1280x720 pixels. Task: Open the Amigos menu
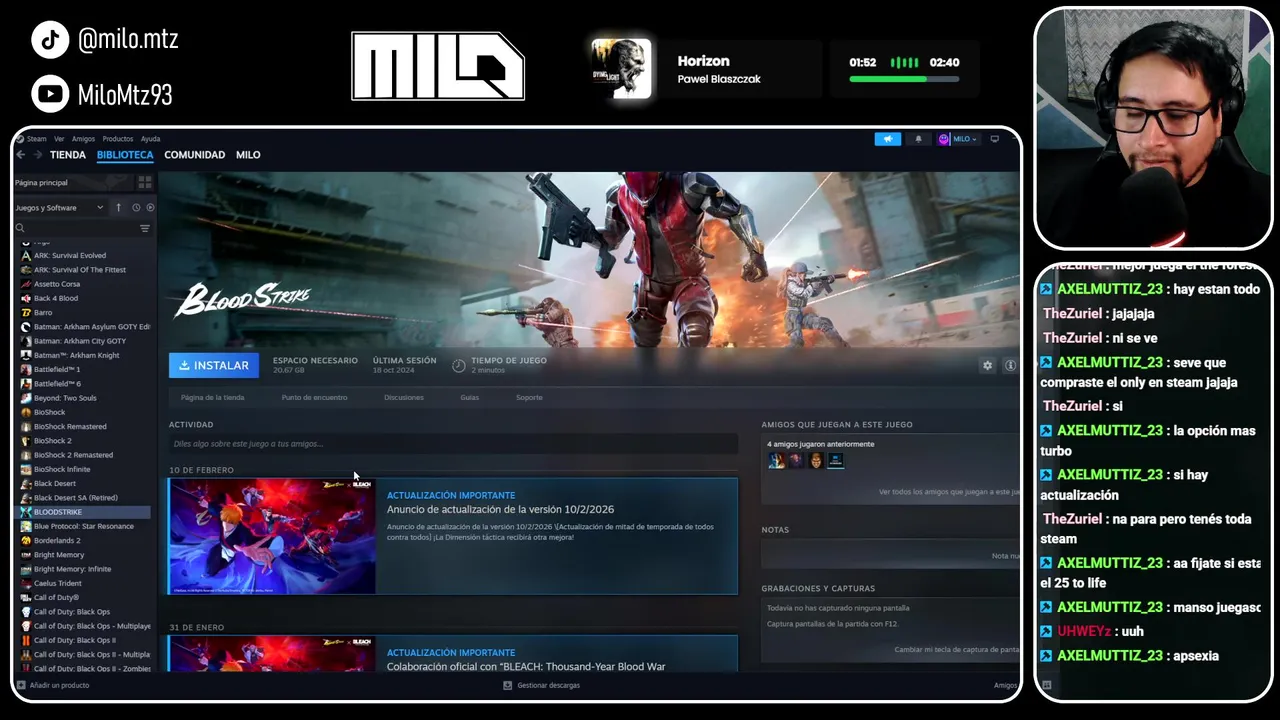coord(83,139)
